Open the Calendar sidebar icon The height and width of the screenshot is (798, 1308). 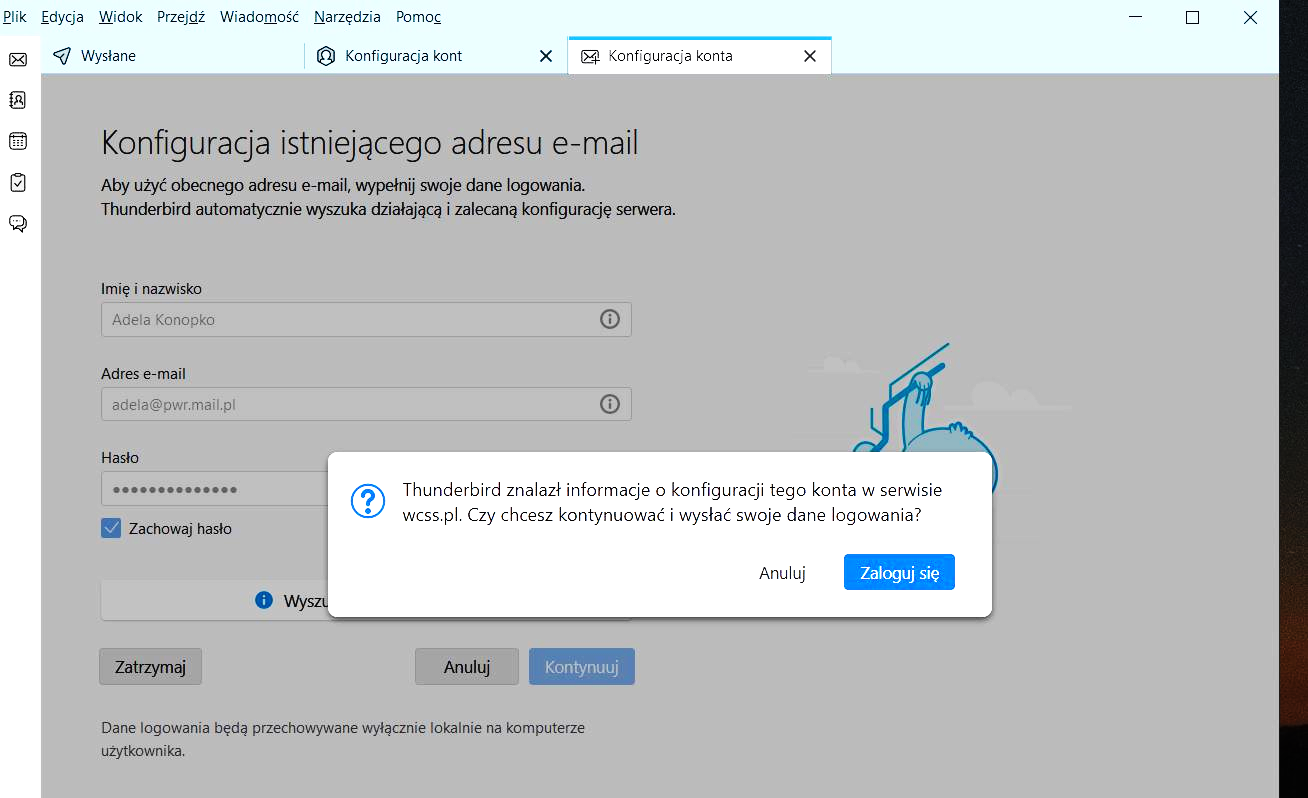pos(18,141)
